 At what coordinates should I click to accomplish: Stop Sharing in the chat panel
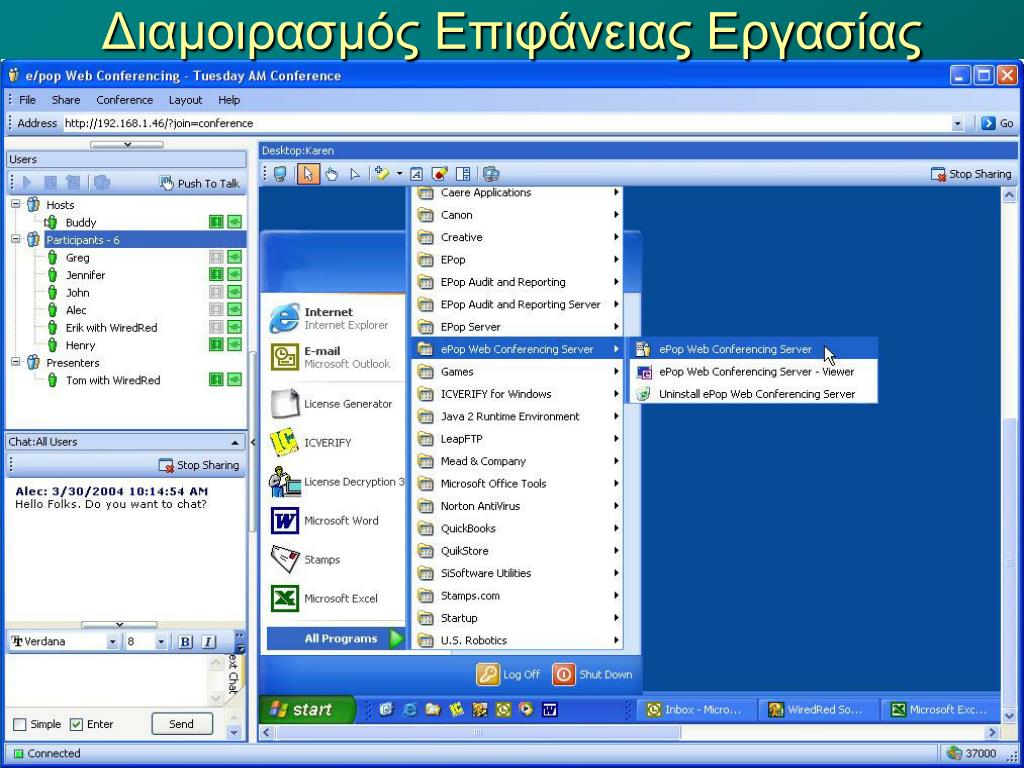point(199,465)
